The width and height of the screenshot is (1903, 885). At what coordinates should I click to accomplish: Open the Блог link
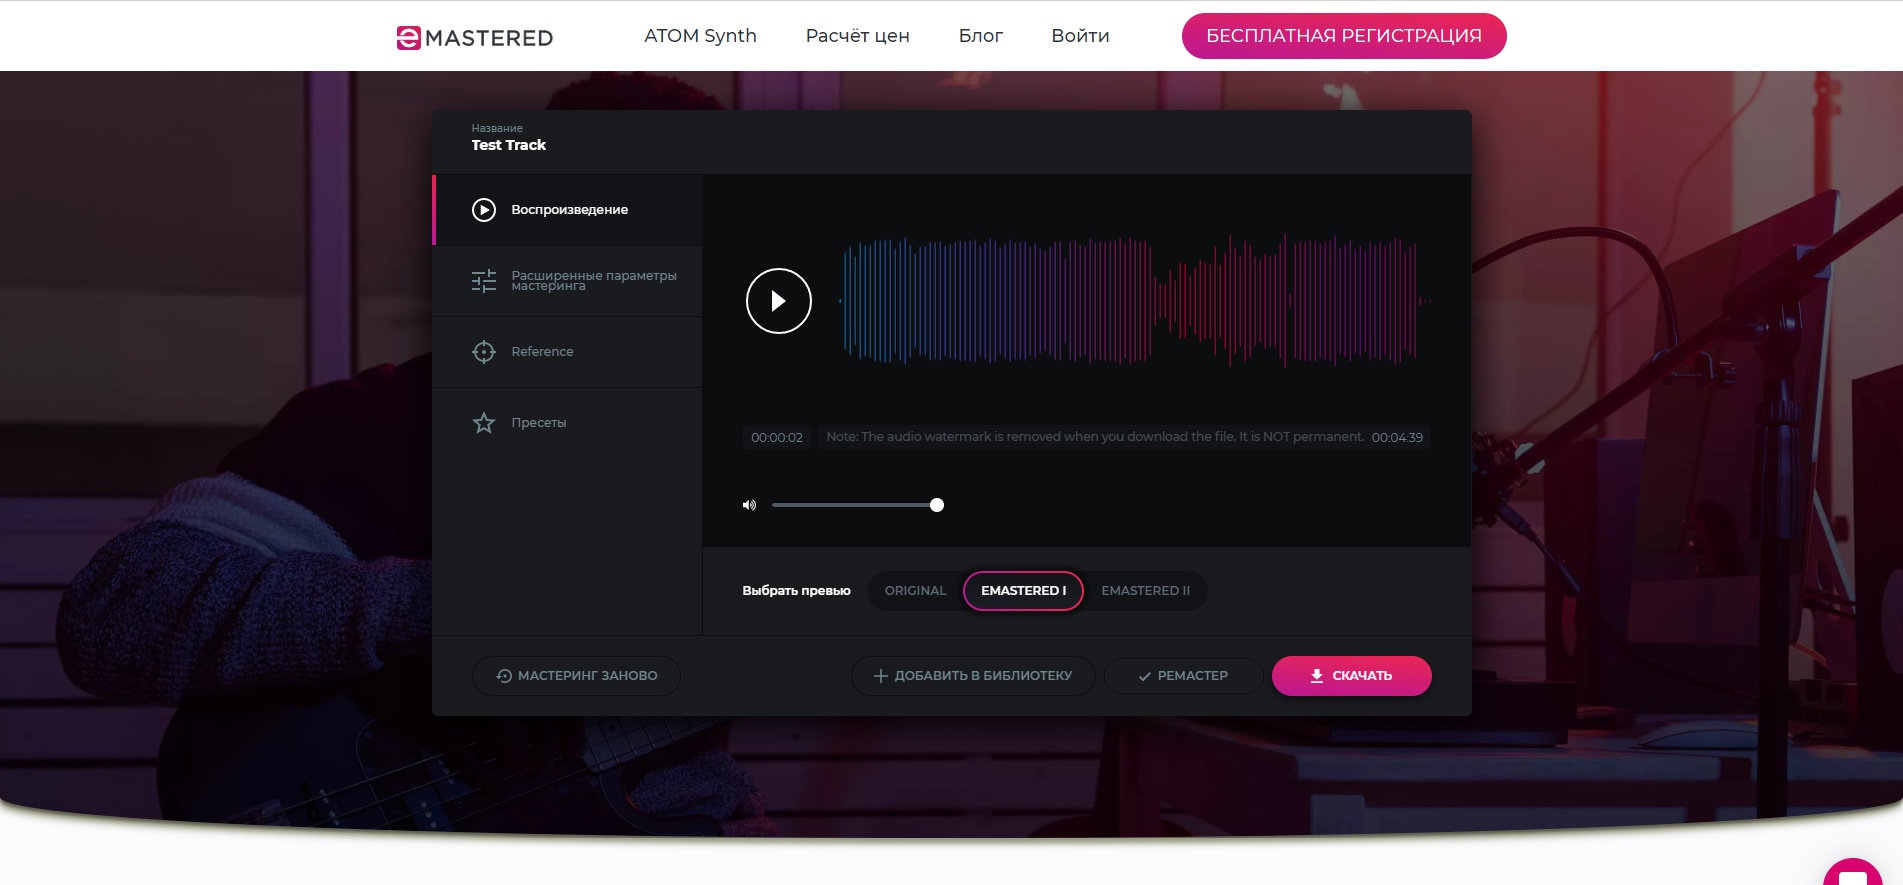pos(980,36)
